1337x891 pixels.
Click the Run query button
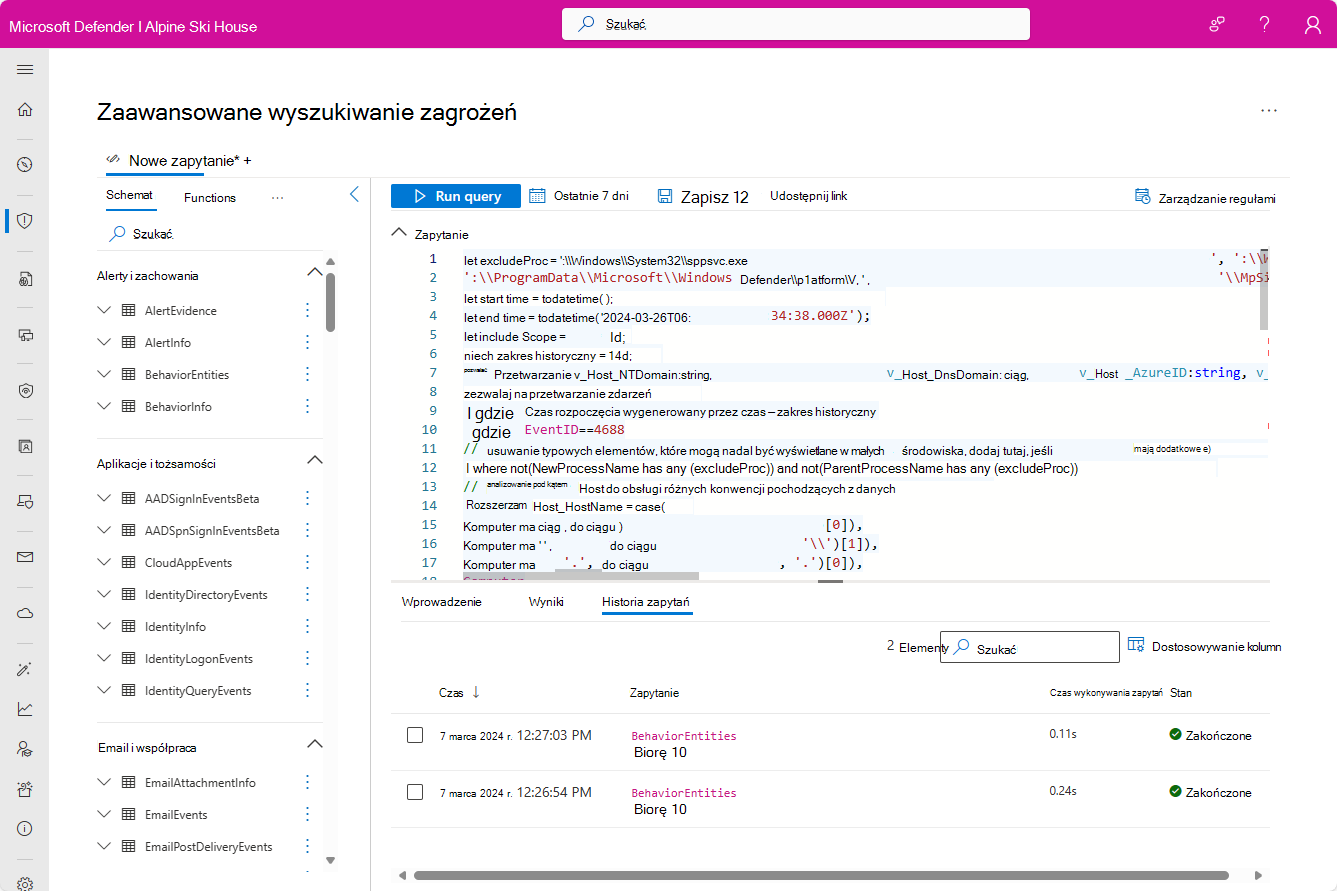[x=456, y=196]
